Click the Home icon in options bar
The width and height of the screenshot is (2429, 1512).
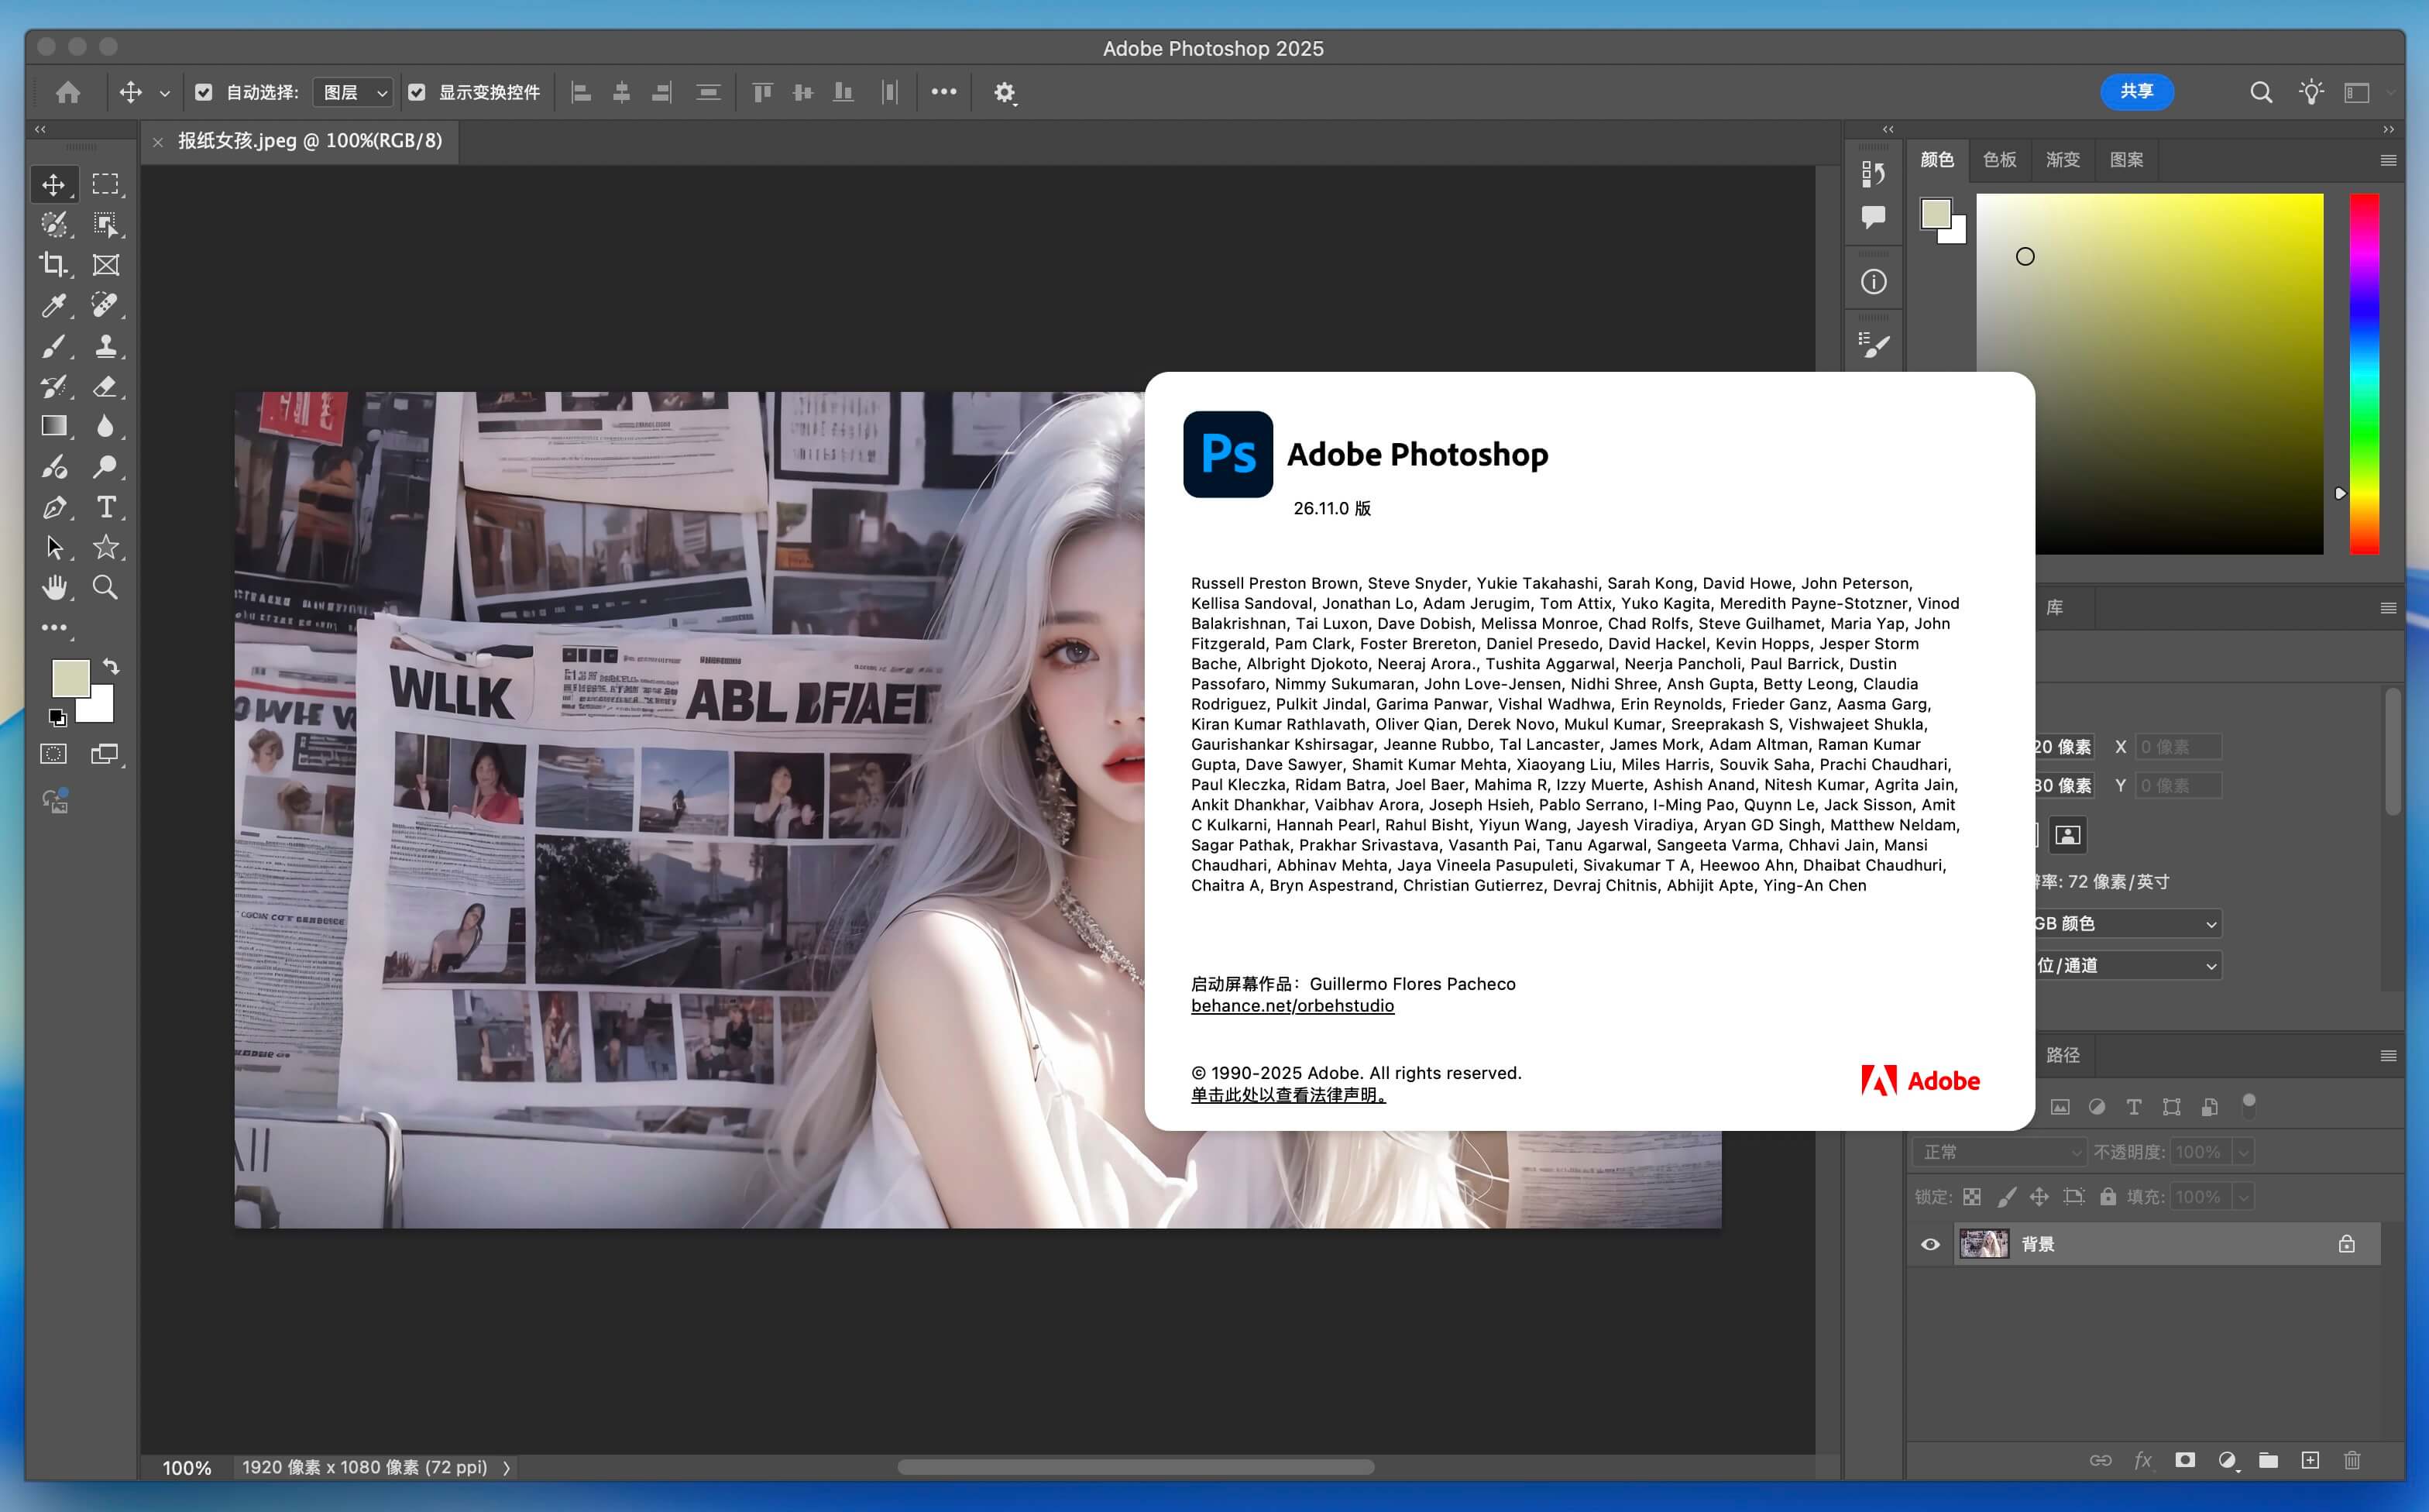coord(68,92)
